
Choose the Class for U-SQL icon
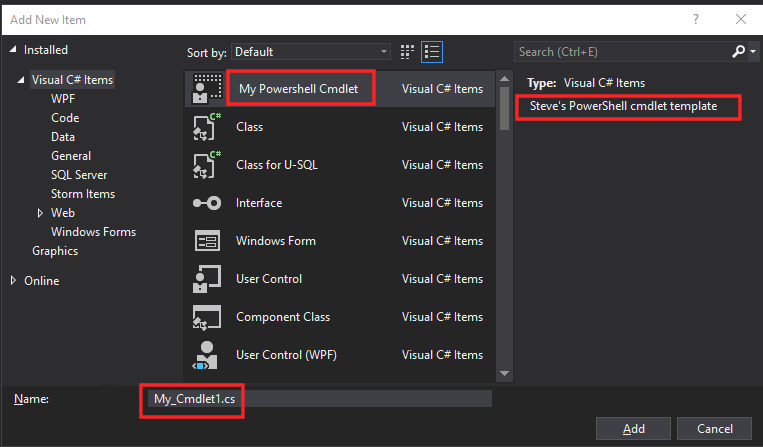click(x=206, y=165)
